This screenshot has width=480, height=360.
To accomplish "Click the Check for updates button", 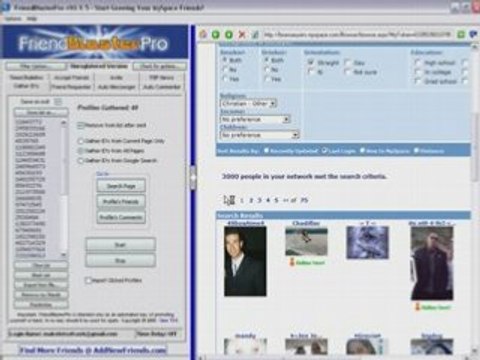I will (159, 66).
